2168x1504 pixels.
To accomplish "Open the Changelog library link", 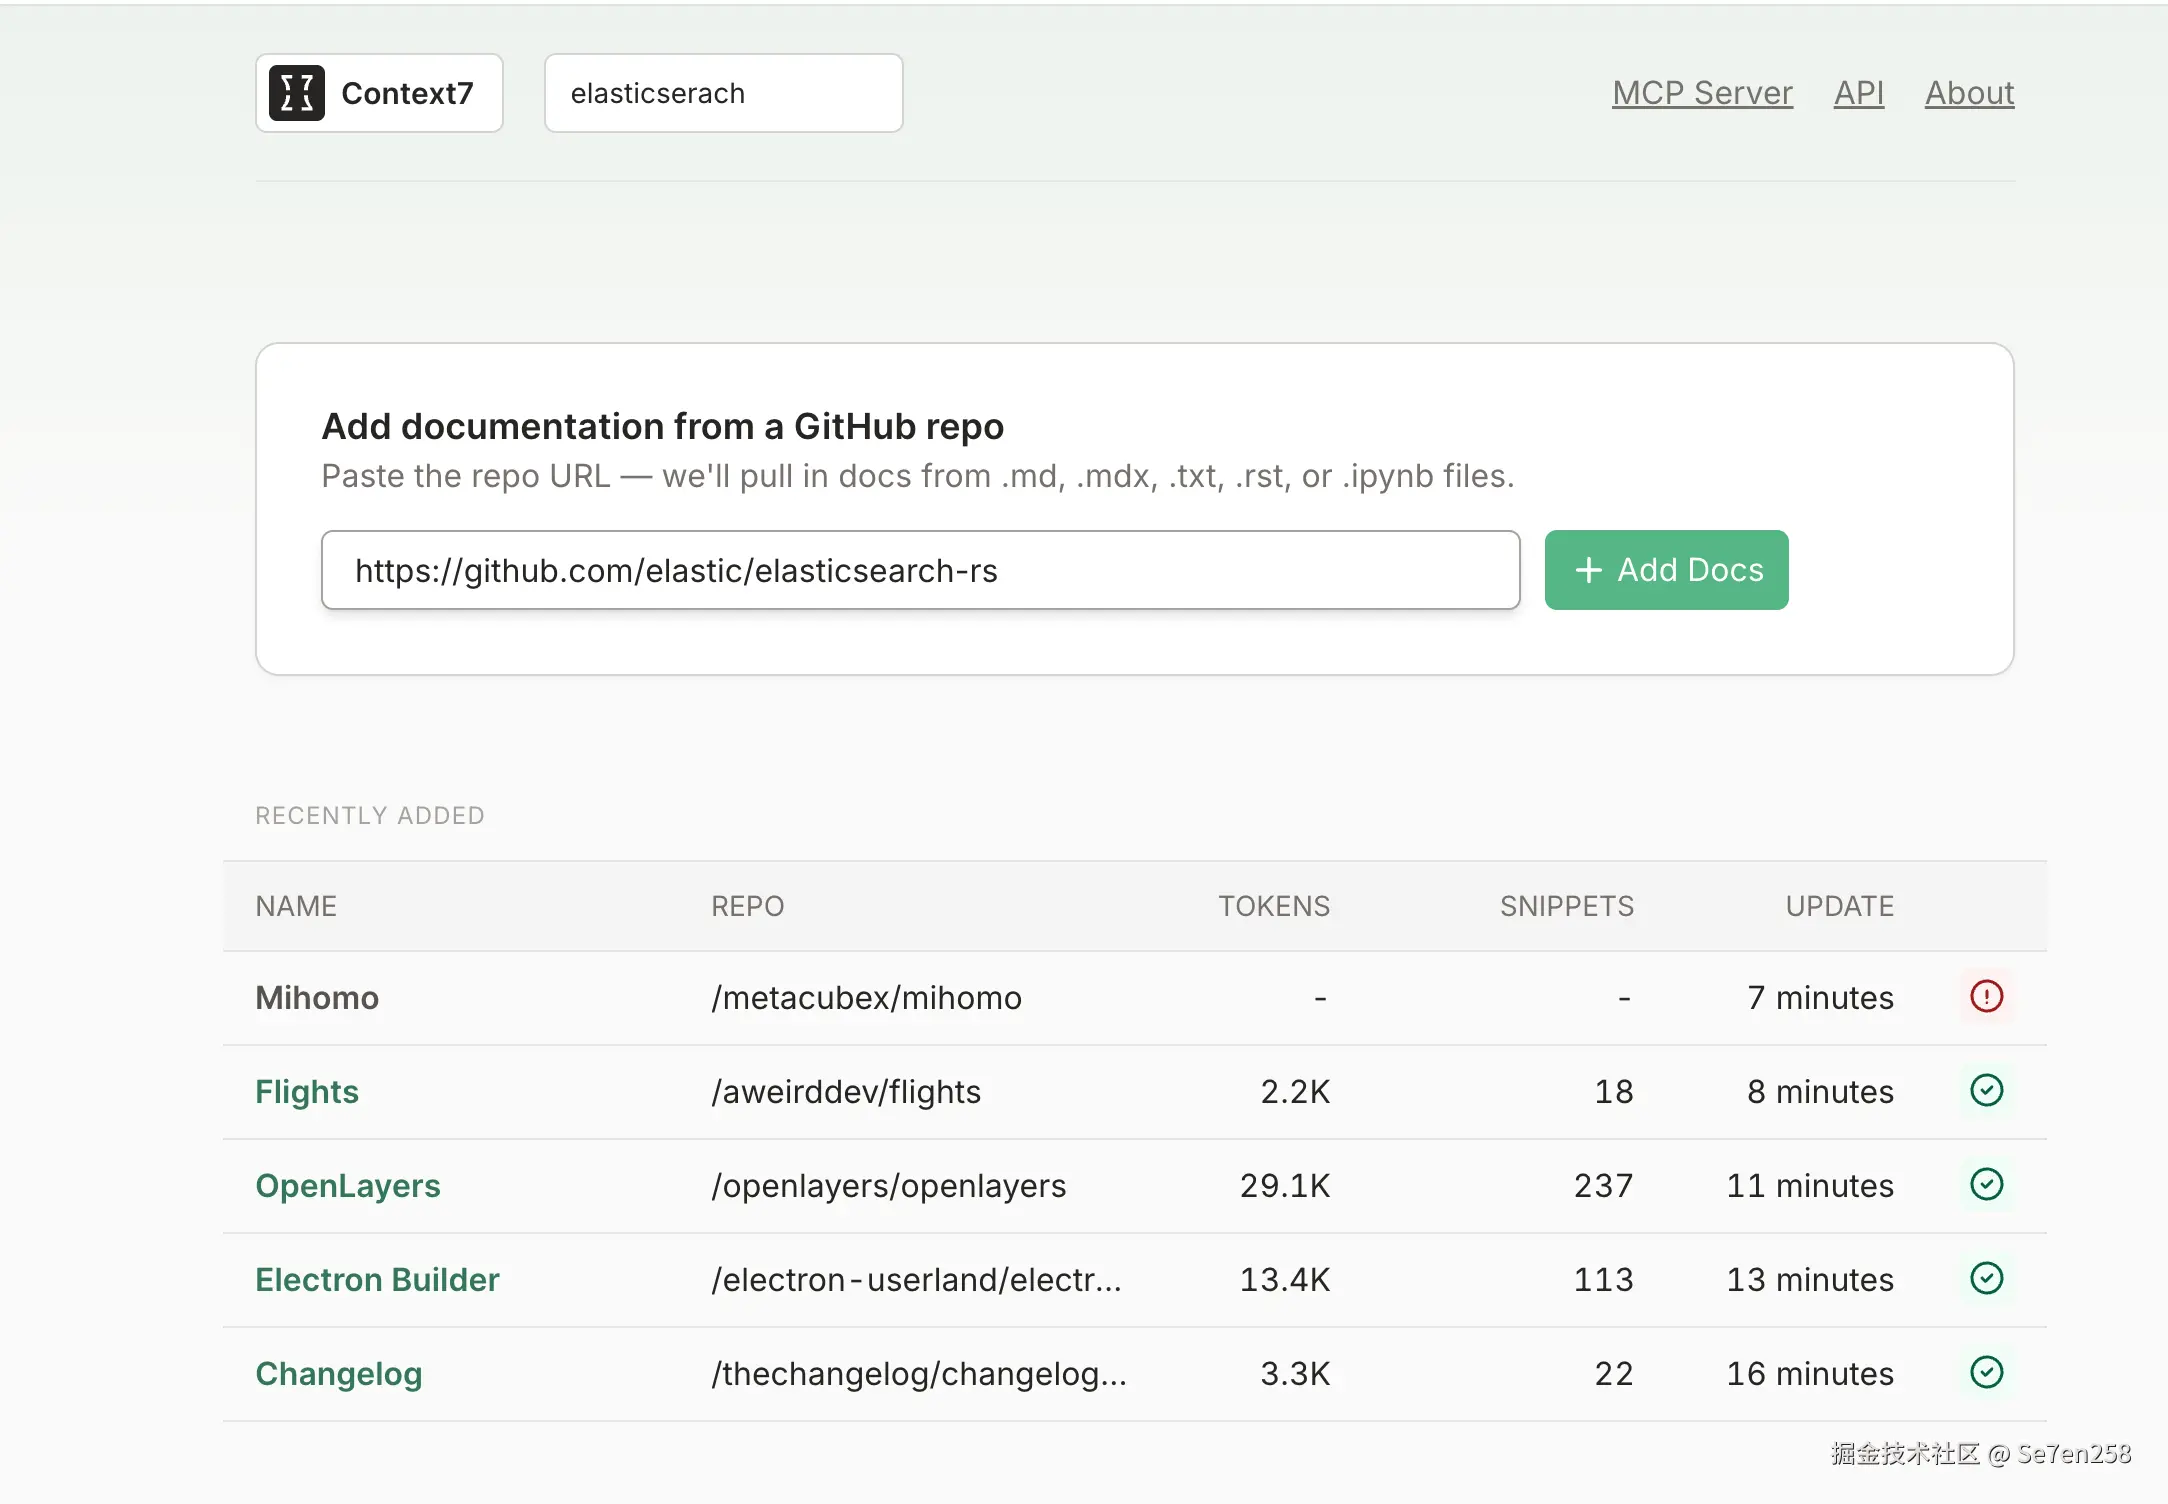I will 339,1373.
